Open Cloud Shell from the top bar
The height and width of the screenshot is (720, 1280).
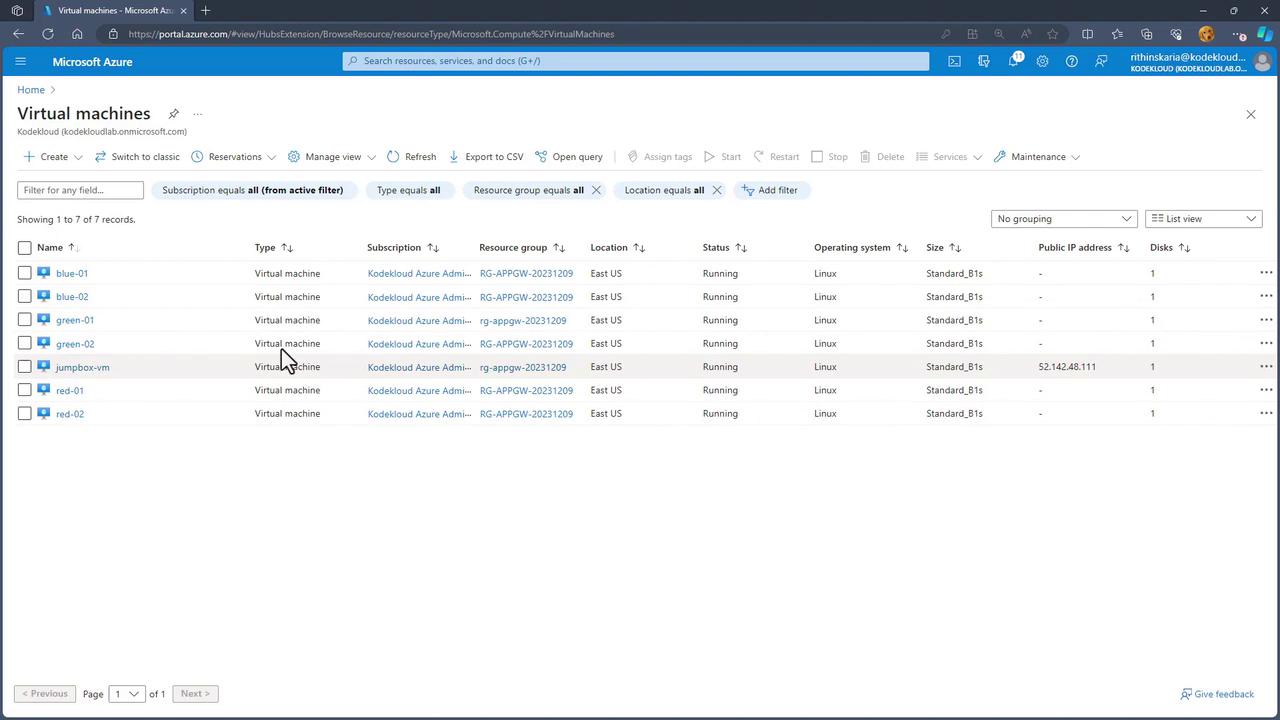point(954,61)
